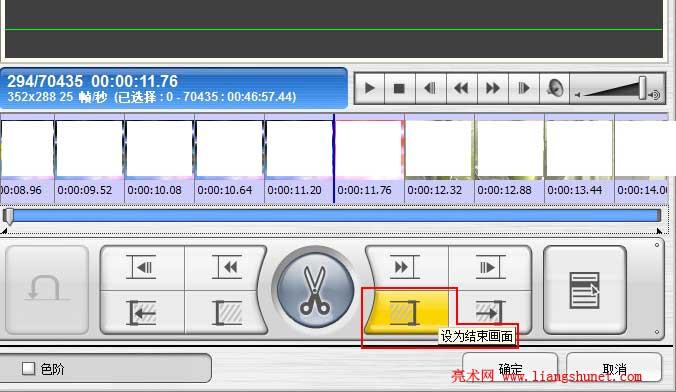Fast rewind to mark start icon

pos(226,268)
